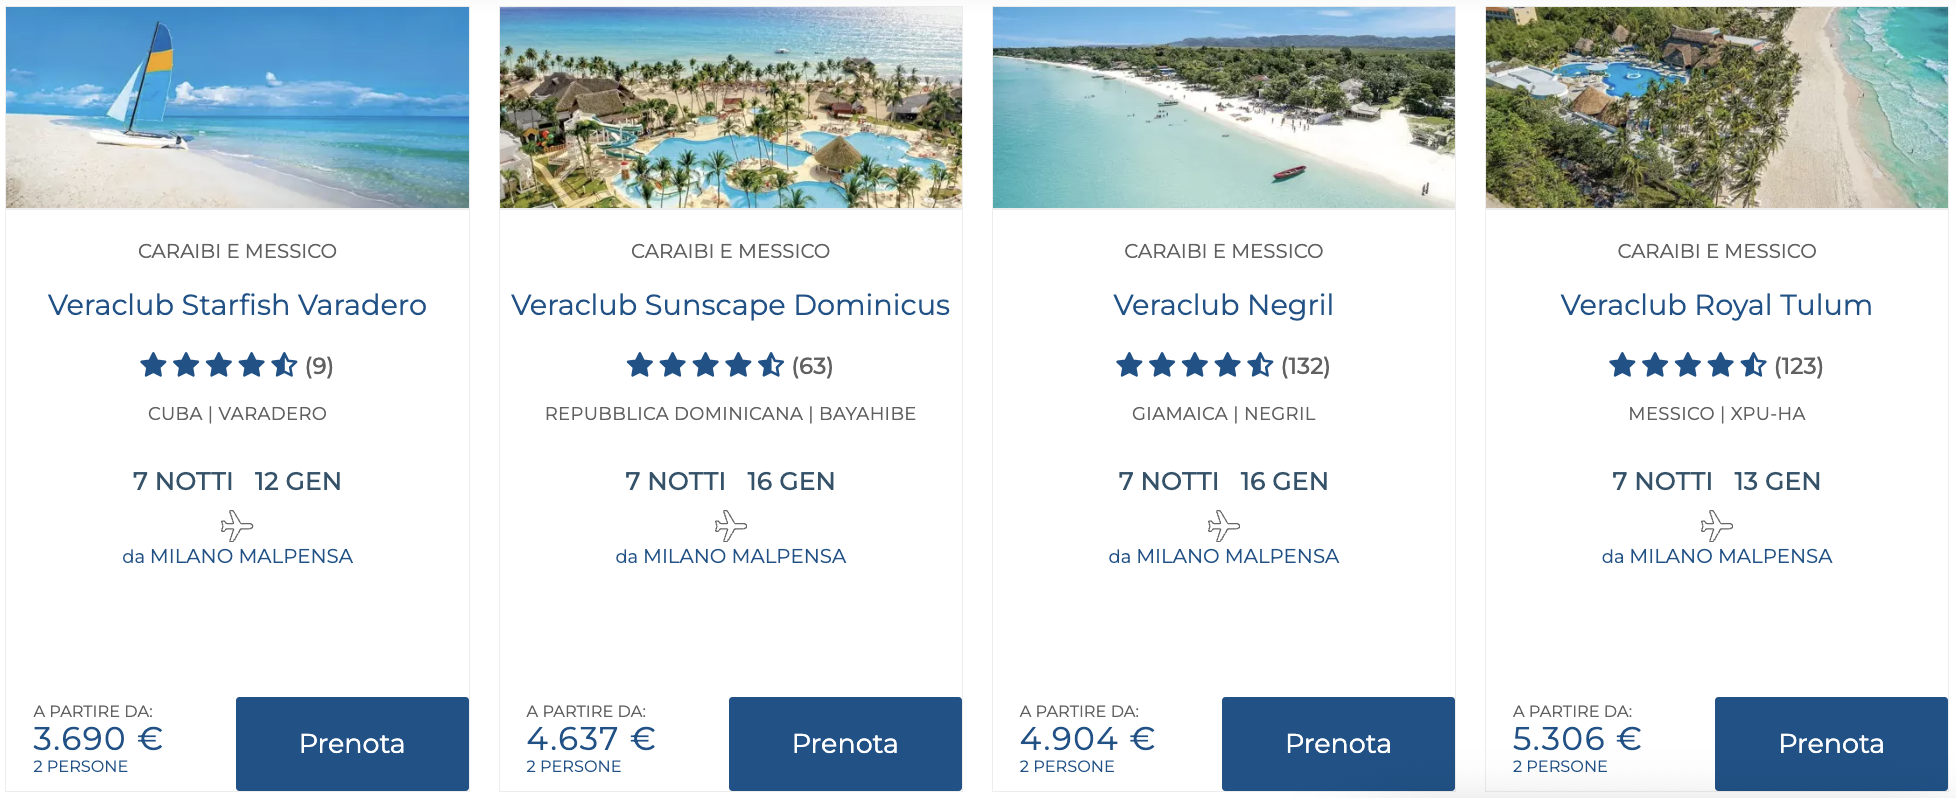Click the GIAMAICA | NEGRIL location text

tap(1223, 413)
